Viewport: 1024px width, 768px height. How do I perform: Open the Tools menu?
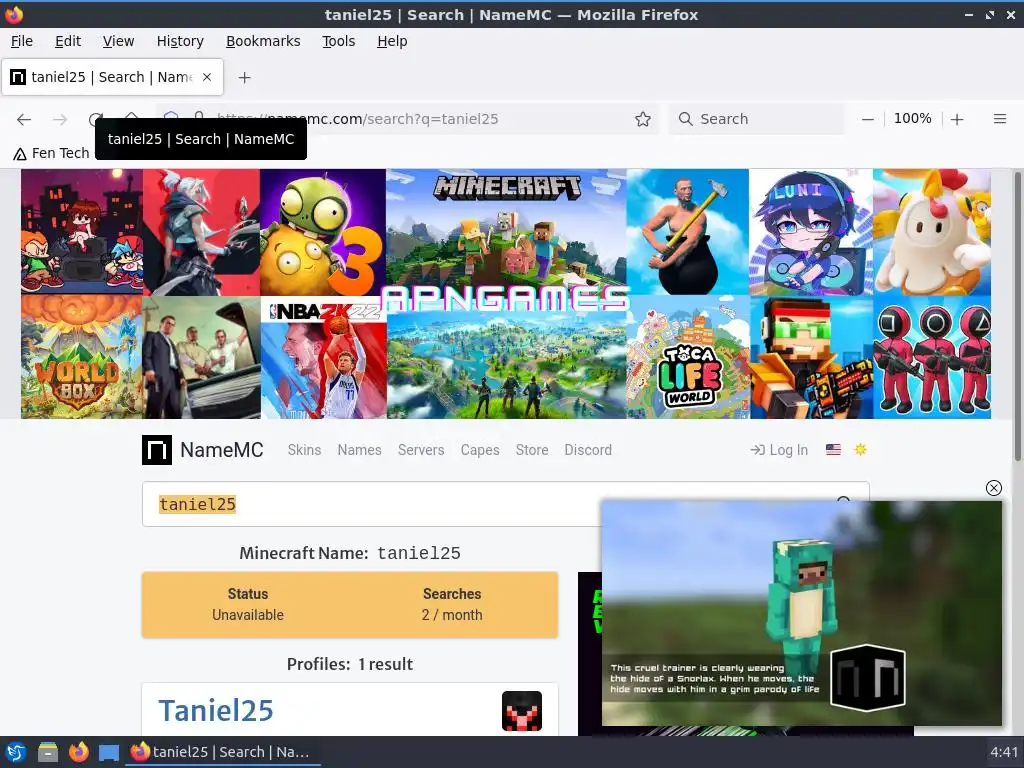tap(338, 41)
